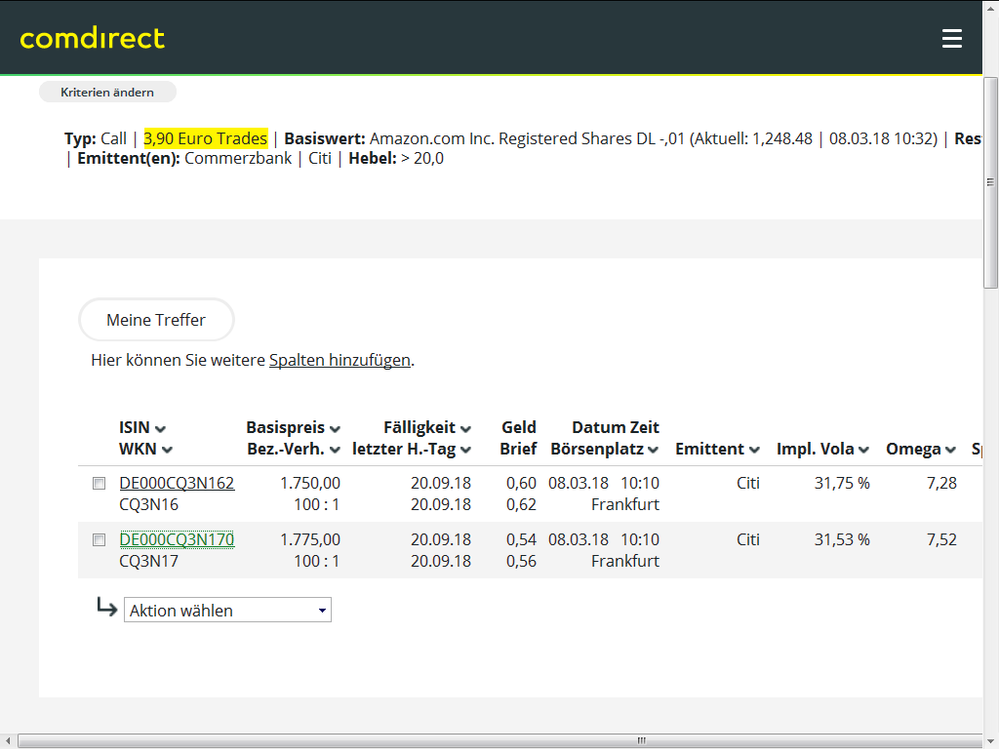Sort by Börsenplatz column arrow

click(x=653, y=450)
